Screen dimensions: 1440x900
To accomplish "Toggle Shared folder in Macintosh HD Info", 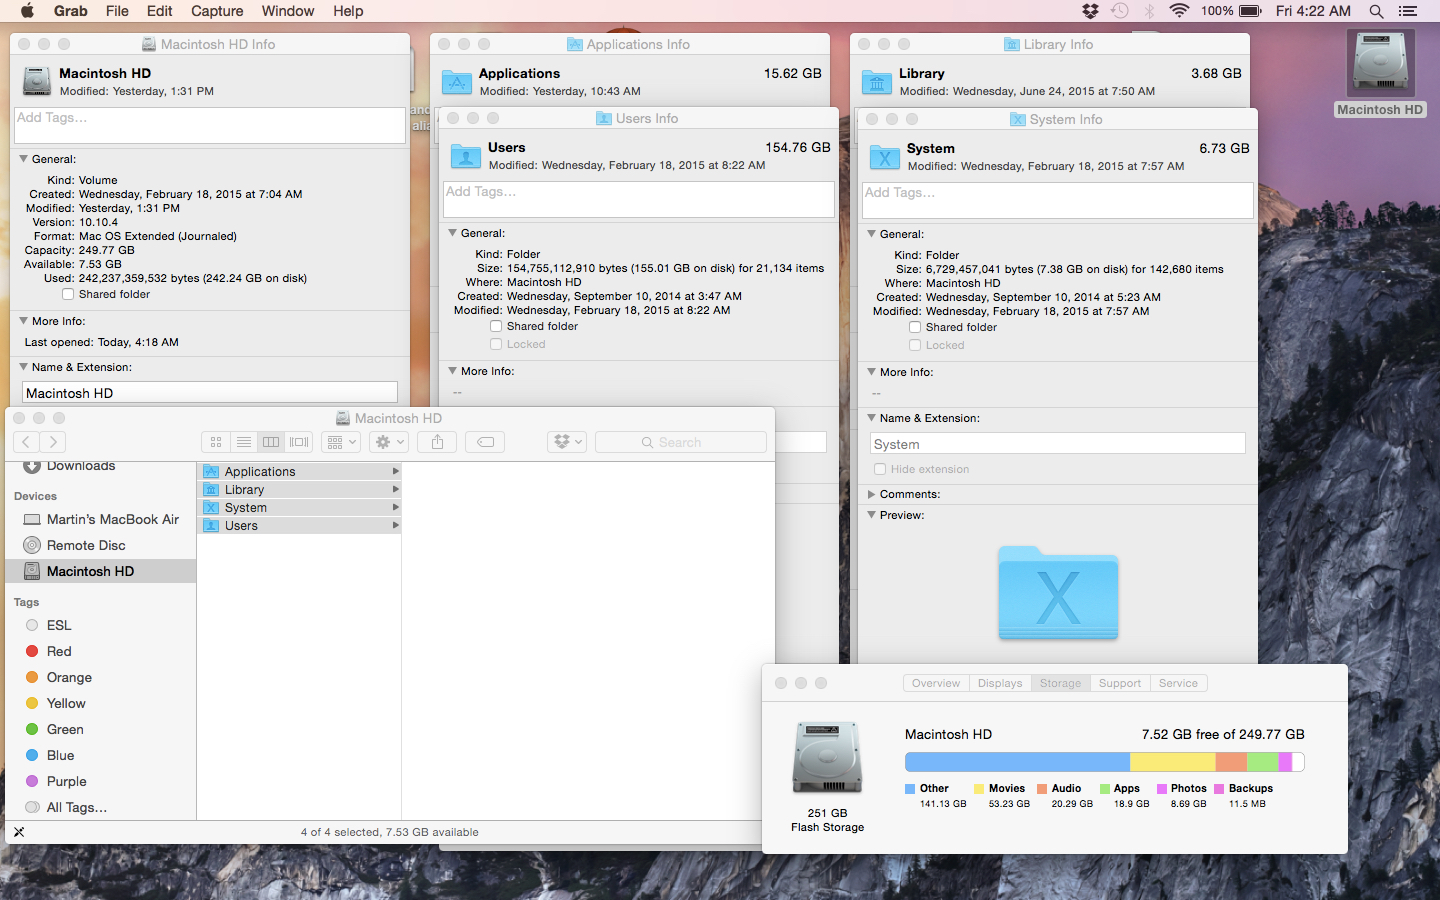I will [x=68, y=294].
